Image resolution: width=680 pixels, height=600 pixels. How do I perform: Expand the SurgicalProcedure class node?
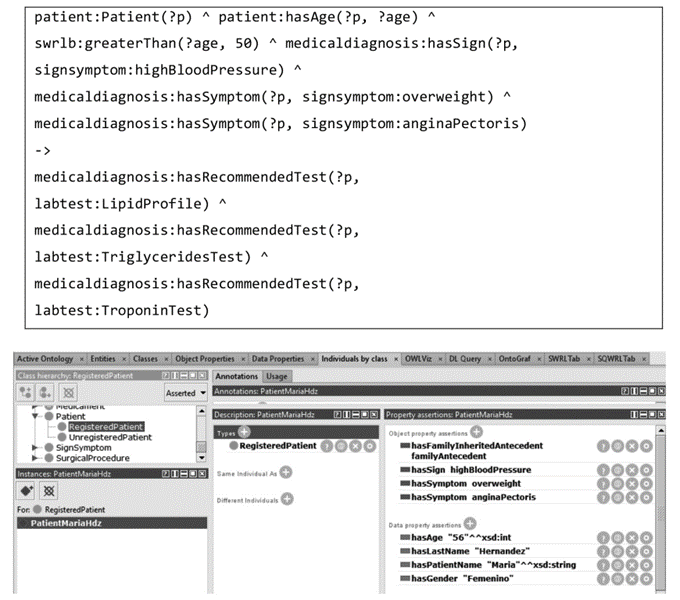pyautogui.click(x=36, y=458)
